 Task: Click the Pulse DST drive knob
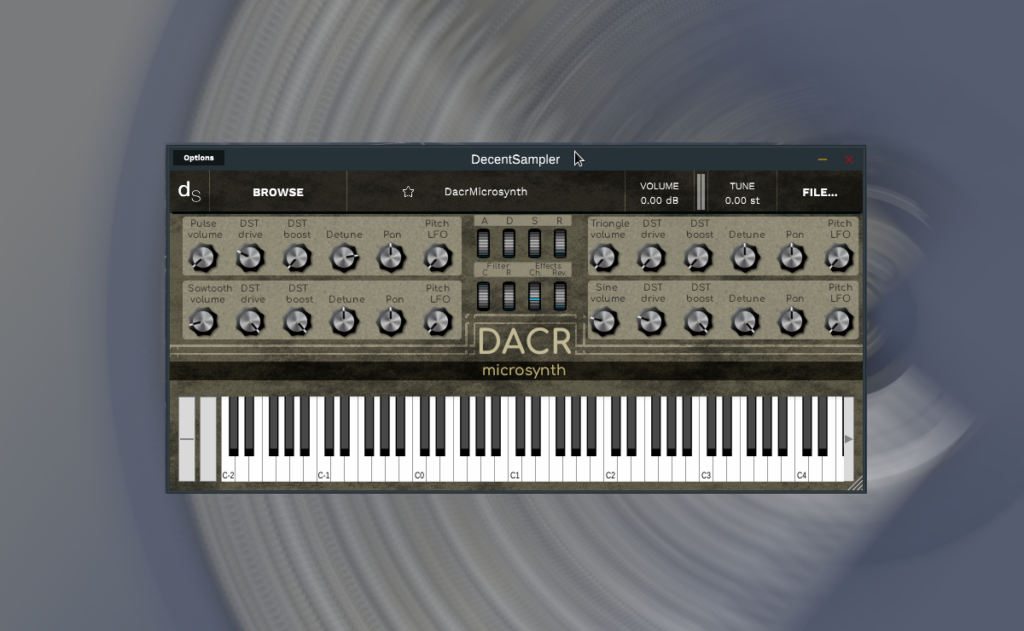pos(250,258)
